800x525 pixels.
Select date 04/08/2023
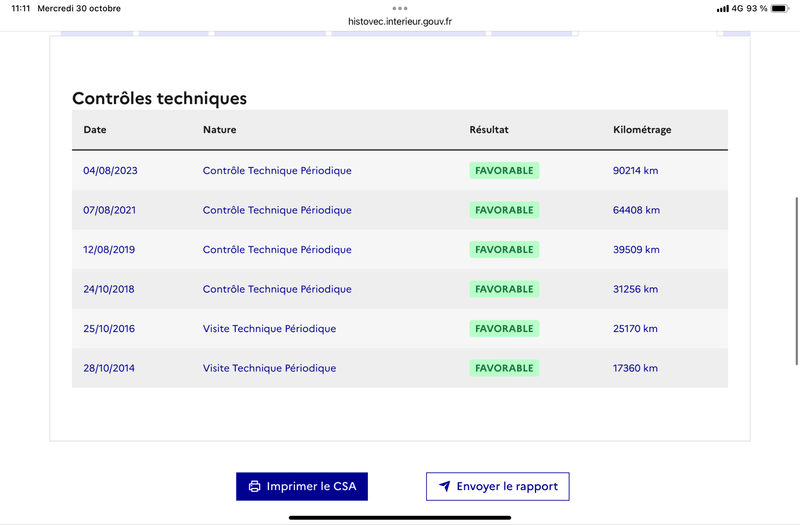point(110,170)
